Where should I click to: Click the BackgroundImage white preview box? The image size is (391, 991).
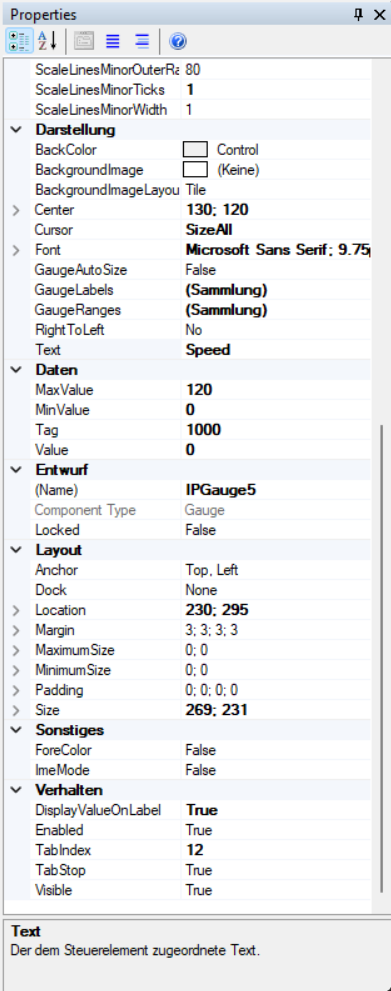tap(195, 170)
